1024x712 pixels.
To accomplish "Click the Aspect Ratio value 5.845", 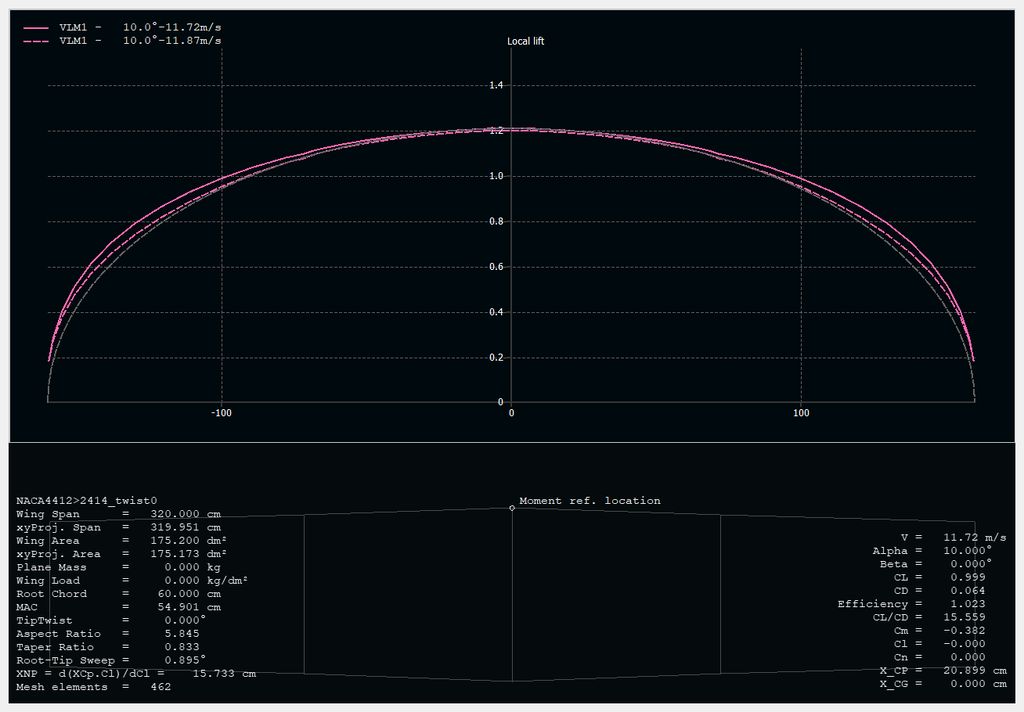I will [x=184, y=634].
